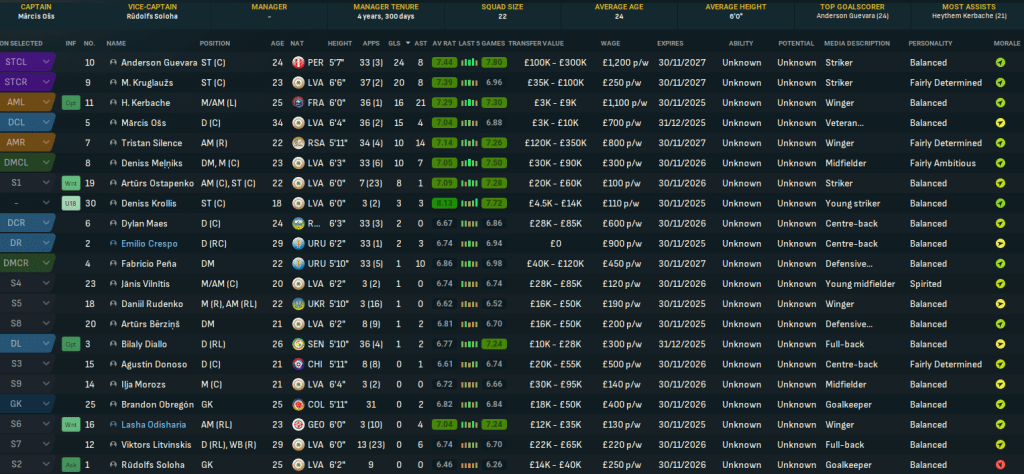Image resolution: width=1024 pixels, height=474 pixels.
Task: Click the red morale icon for Rūdolfs Soloha
Action: pyautogui.click(x=1001, y=466)
